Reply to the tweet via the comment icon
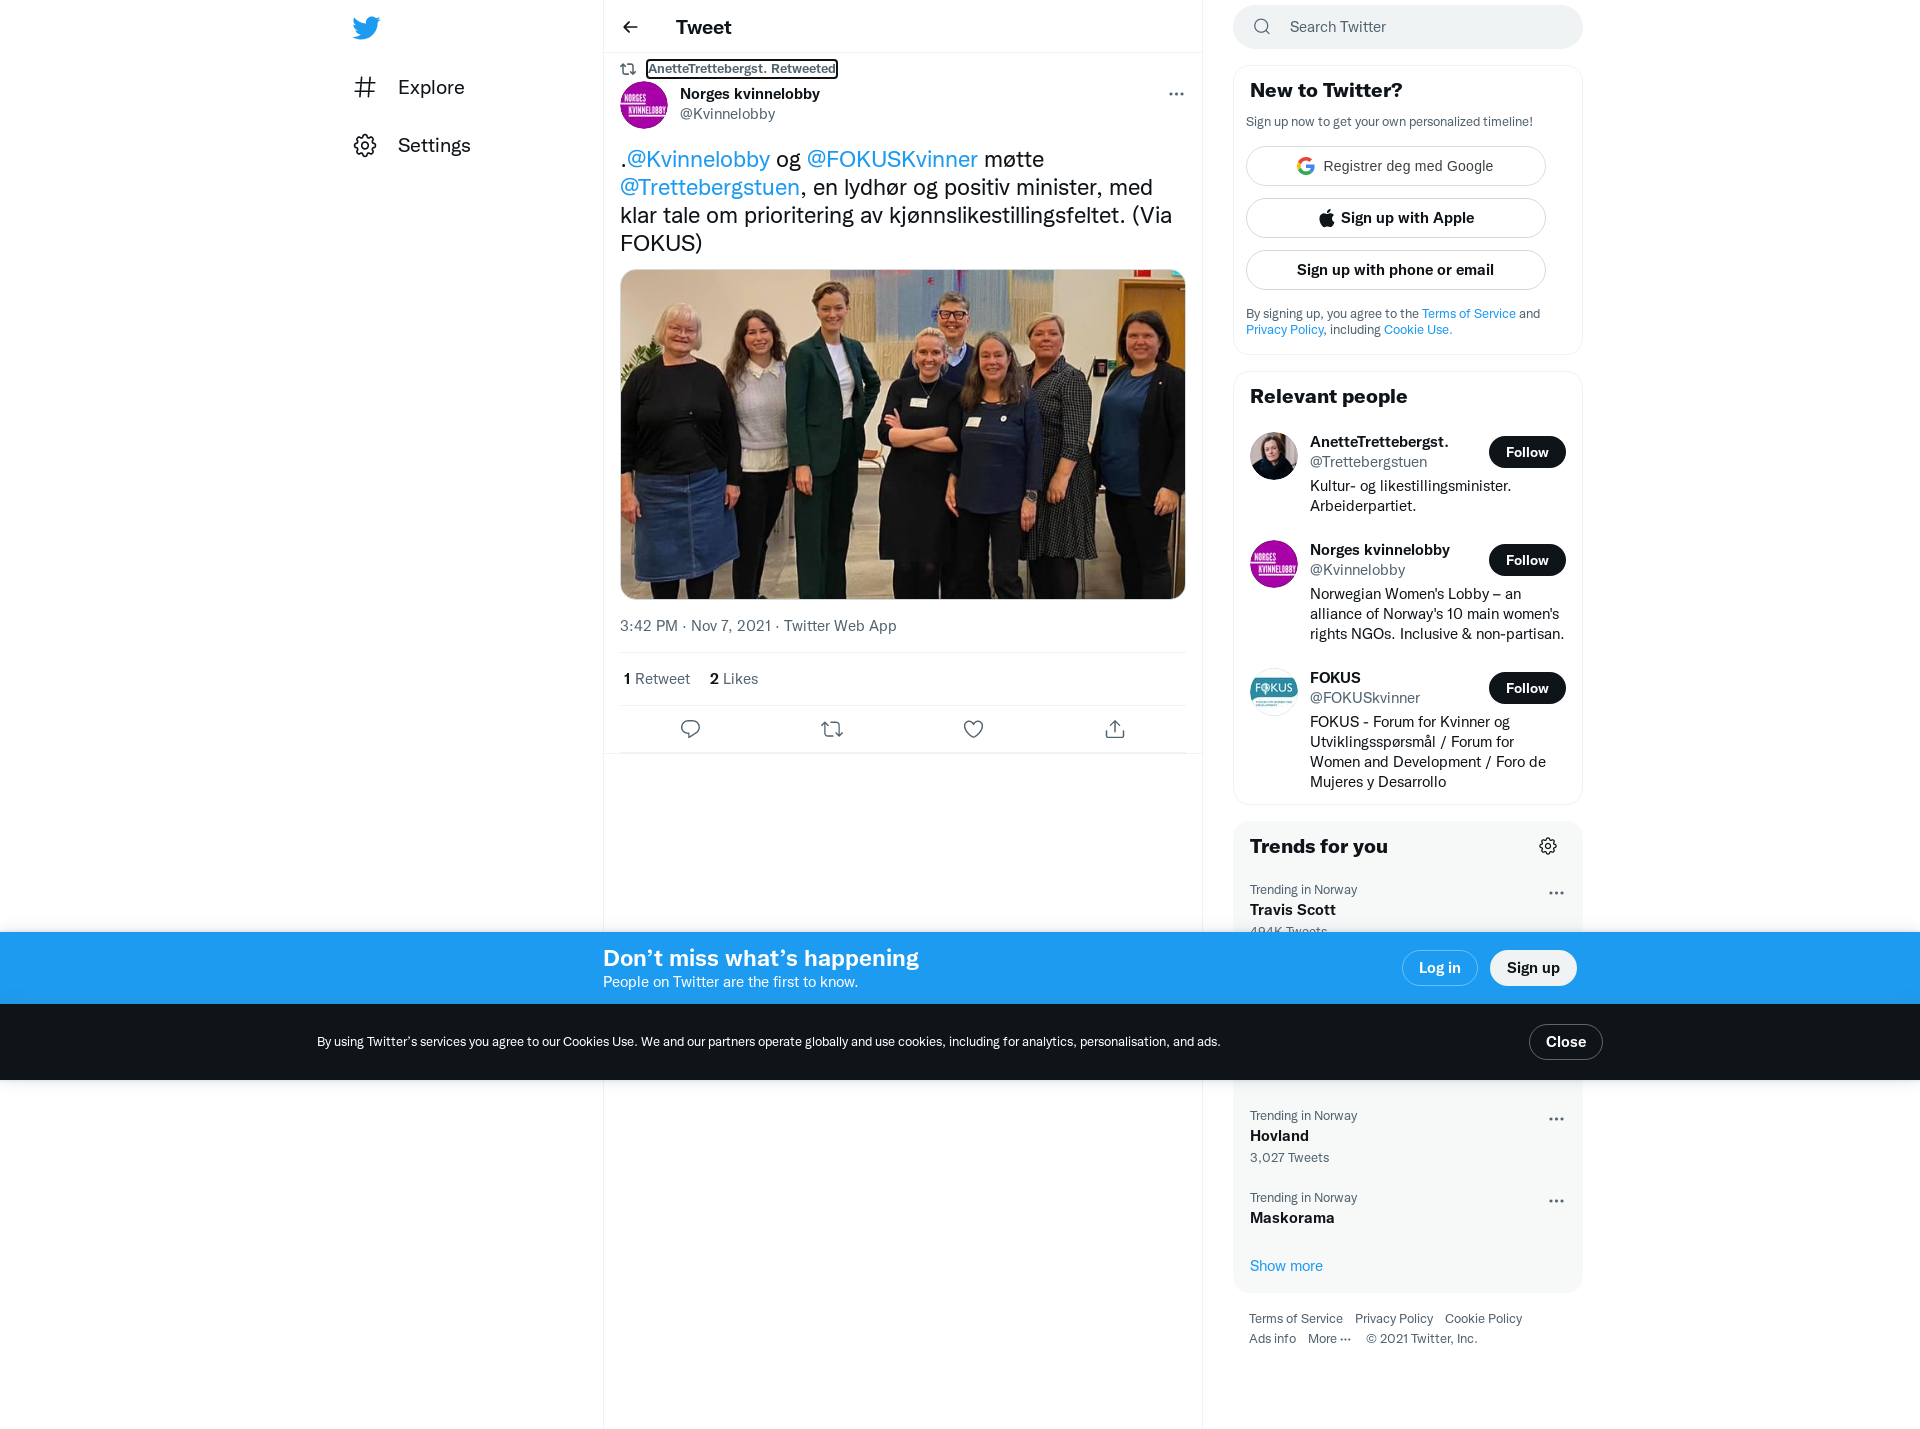1920x1429 pixels. click(x=690, y=729)
